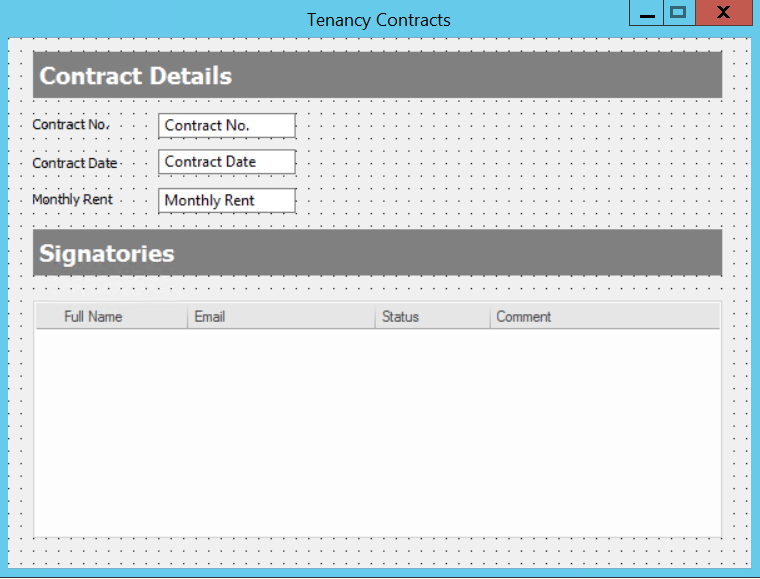This screenshot has width=760, height=579.
Task: Pick the Monthly Rent label
Action: tap(72, 200)
